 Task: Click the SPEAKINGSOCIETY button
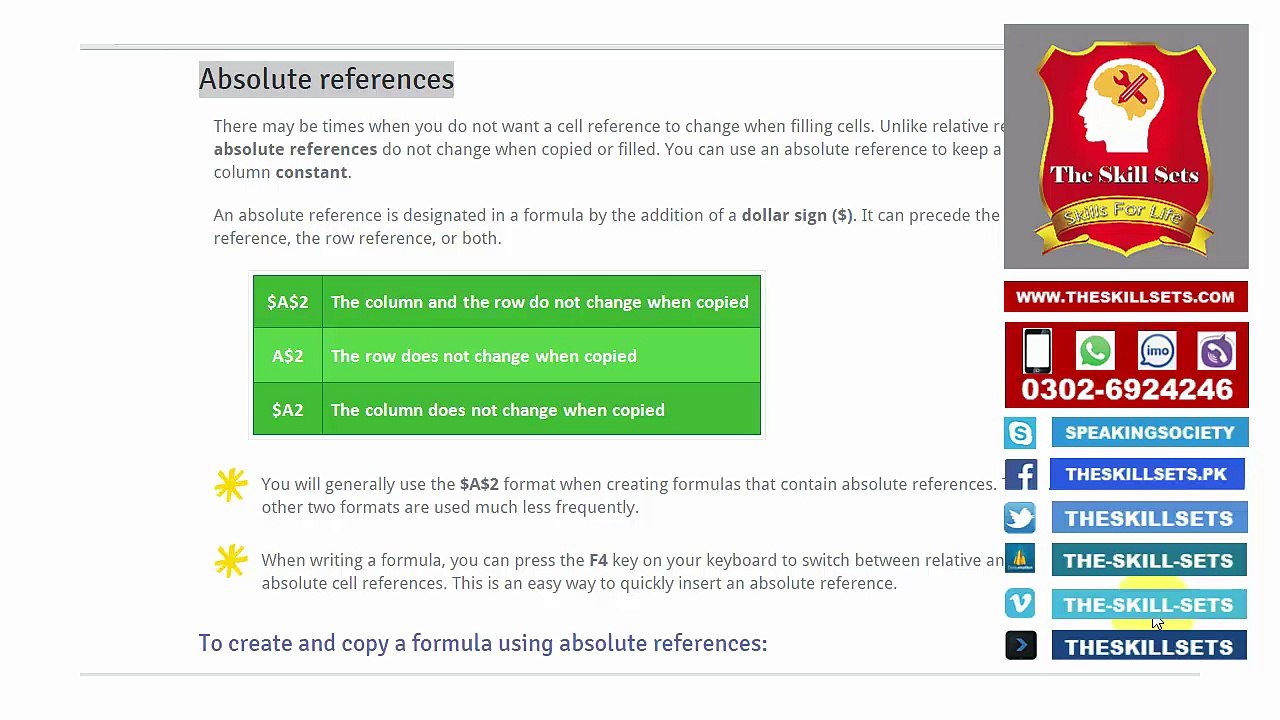1149,433
